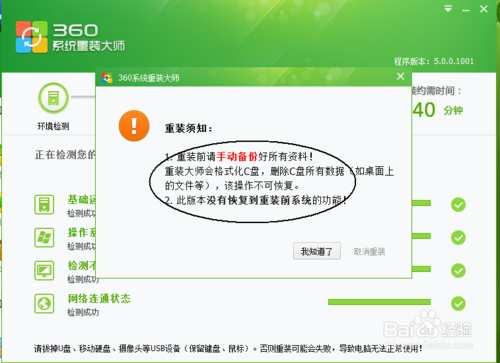
Task: Click the 取消重装 link in the dialog
Action: click(369, 252)
